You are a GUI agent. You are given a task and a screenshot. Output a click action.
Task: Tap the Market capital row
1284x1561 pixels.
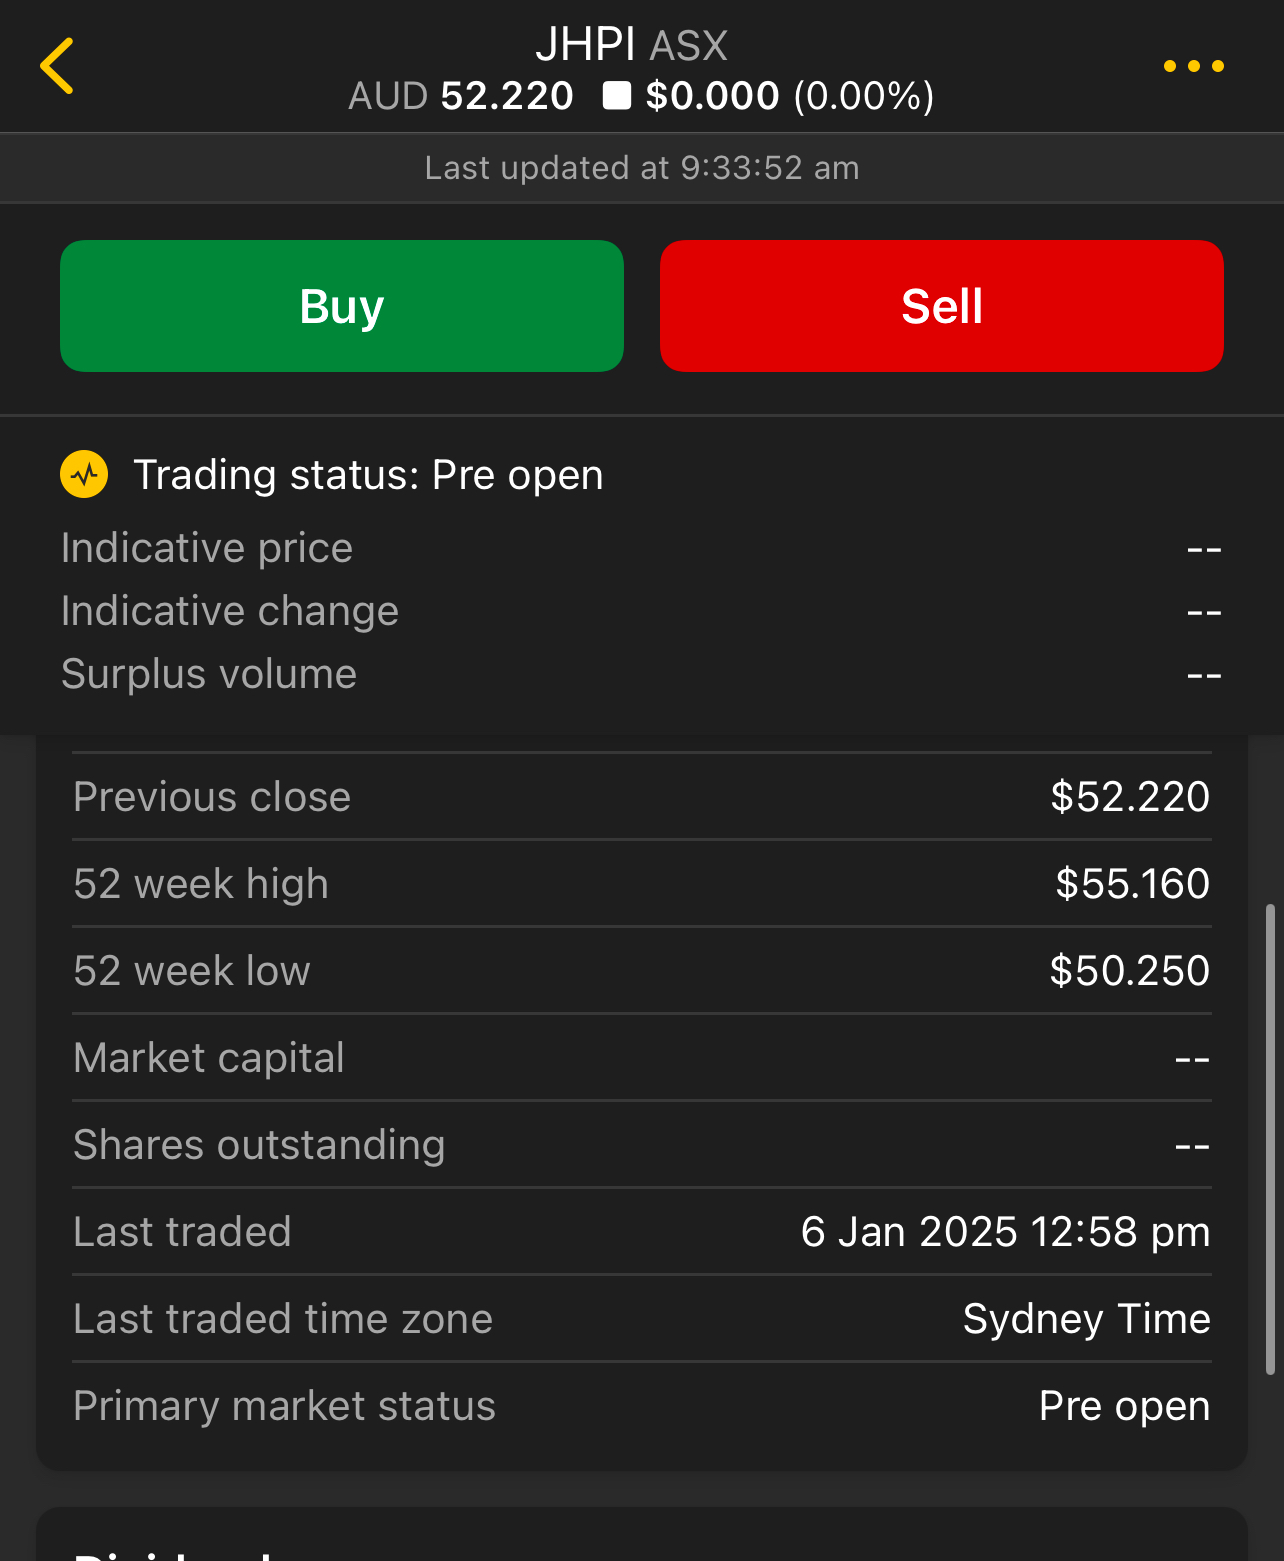click(x=642, y=1058)
